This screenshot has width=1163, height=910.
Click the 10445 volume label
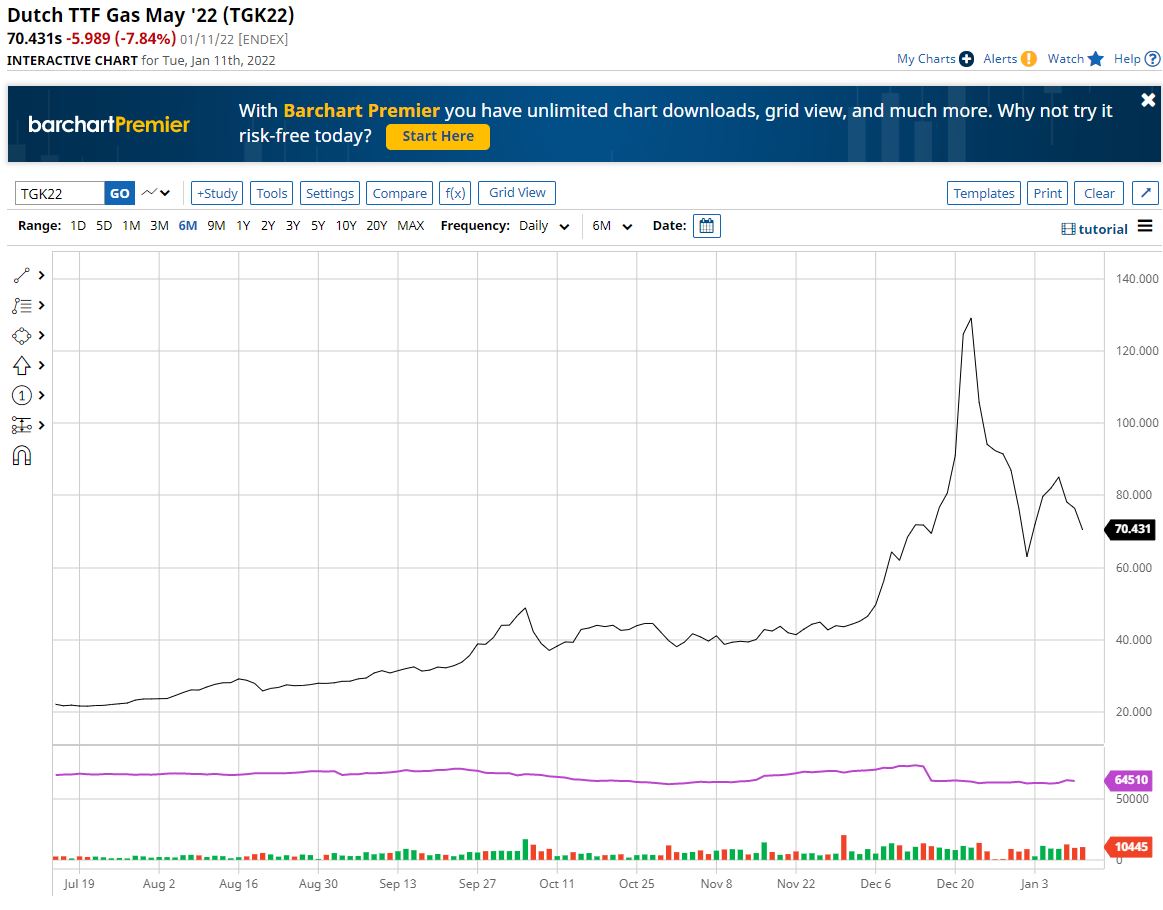tap(1130, 847)
